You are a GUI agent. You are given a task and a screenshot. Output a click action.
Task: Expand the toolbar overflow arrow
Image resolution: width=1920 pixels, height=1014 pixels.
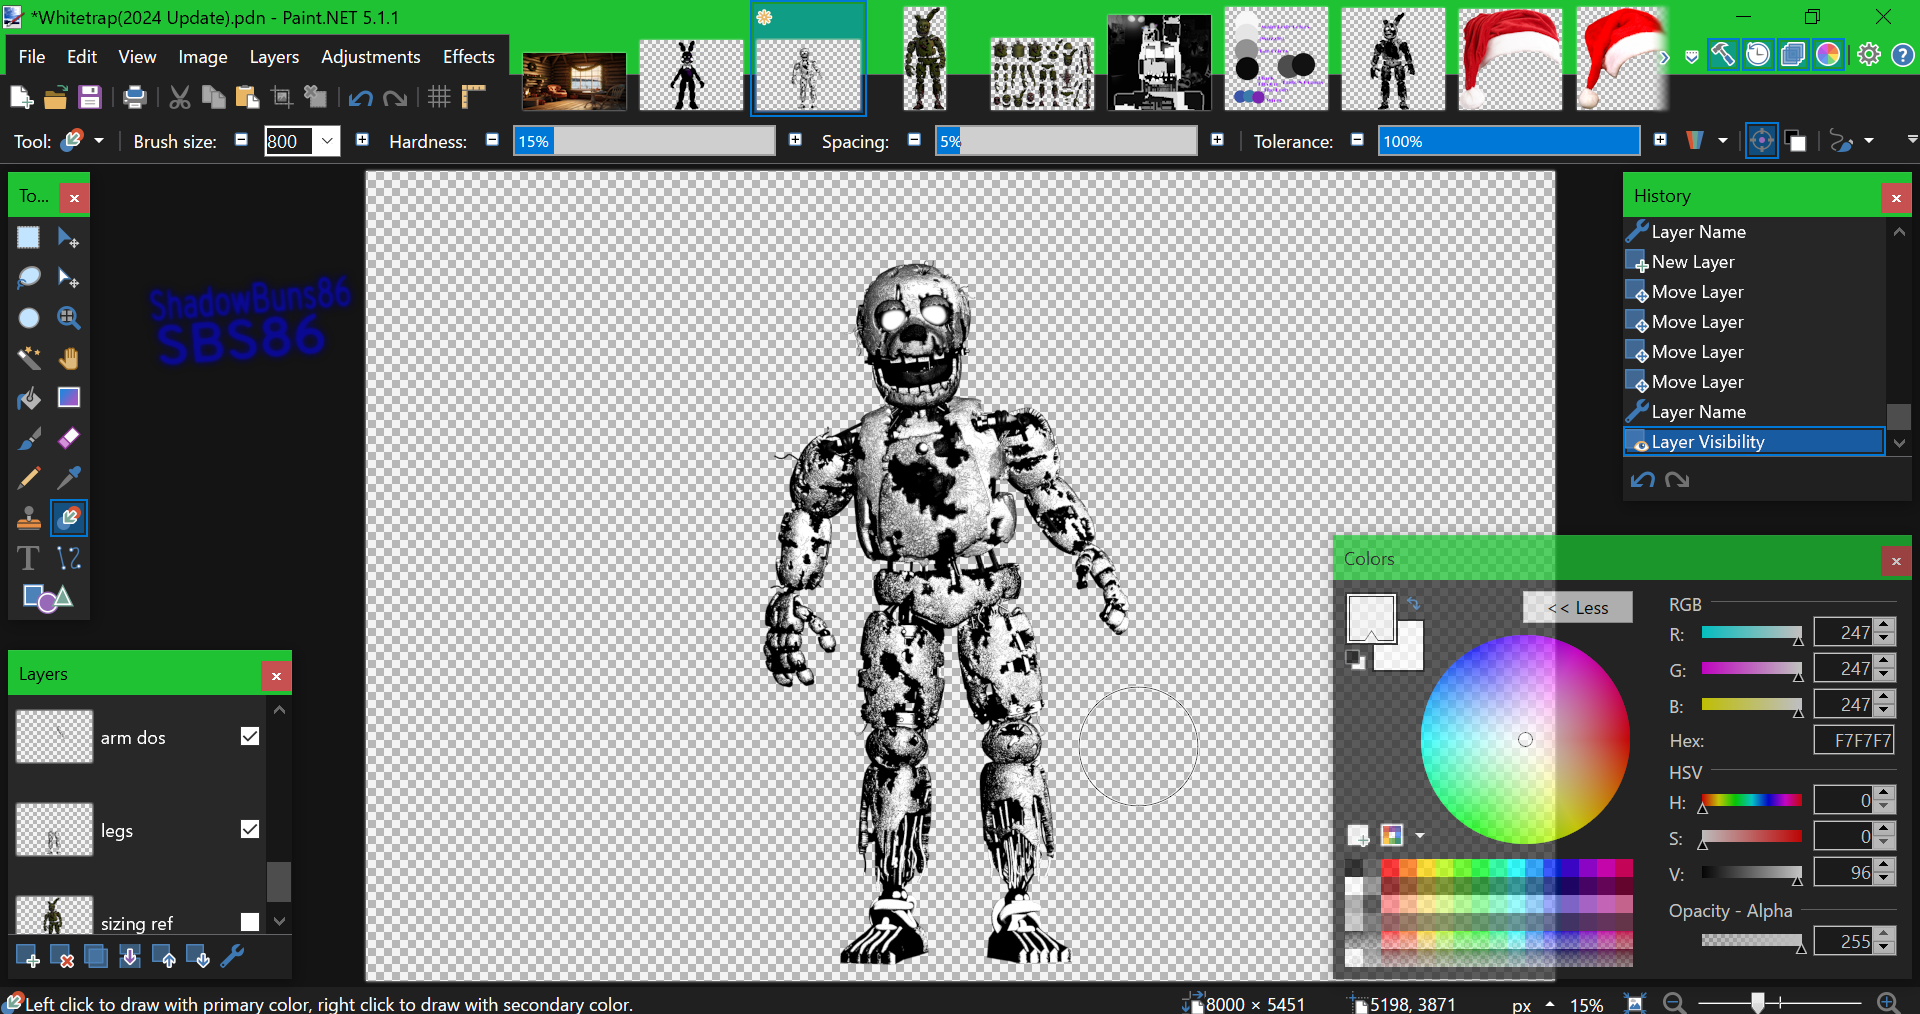pos(1911,139)
